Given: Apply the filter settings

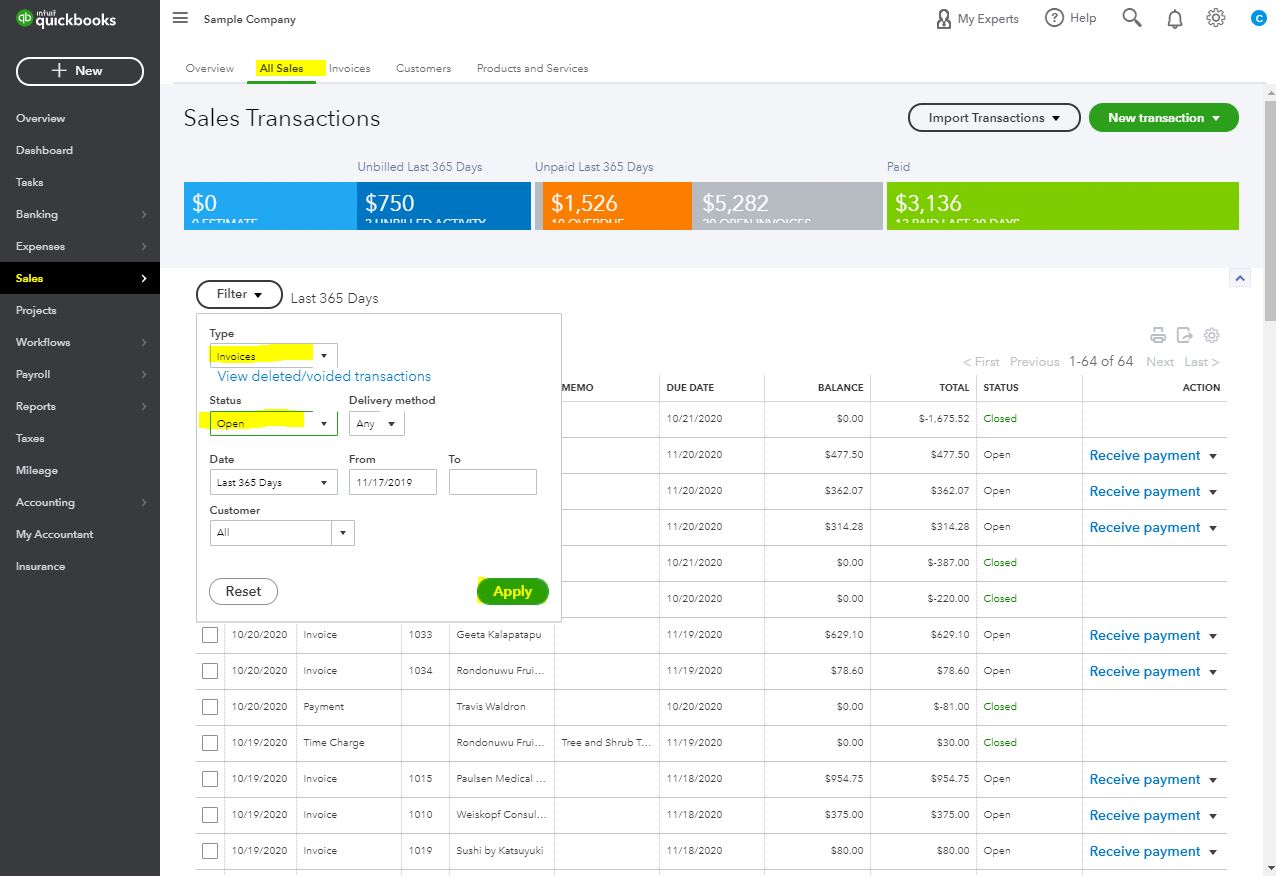Looking at the screenshot, I should (x=512, y=591).
